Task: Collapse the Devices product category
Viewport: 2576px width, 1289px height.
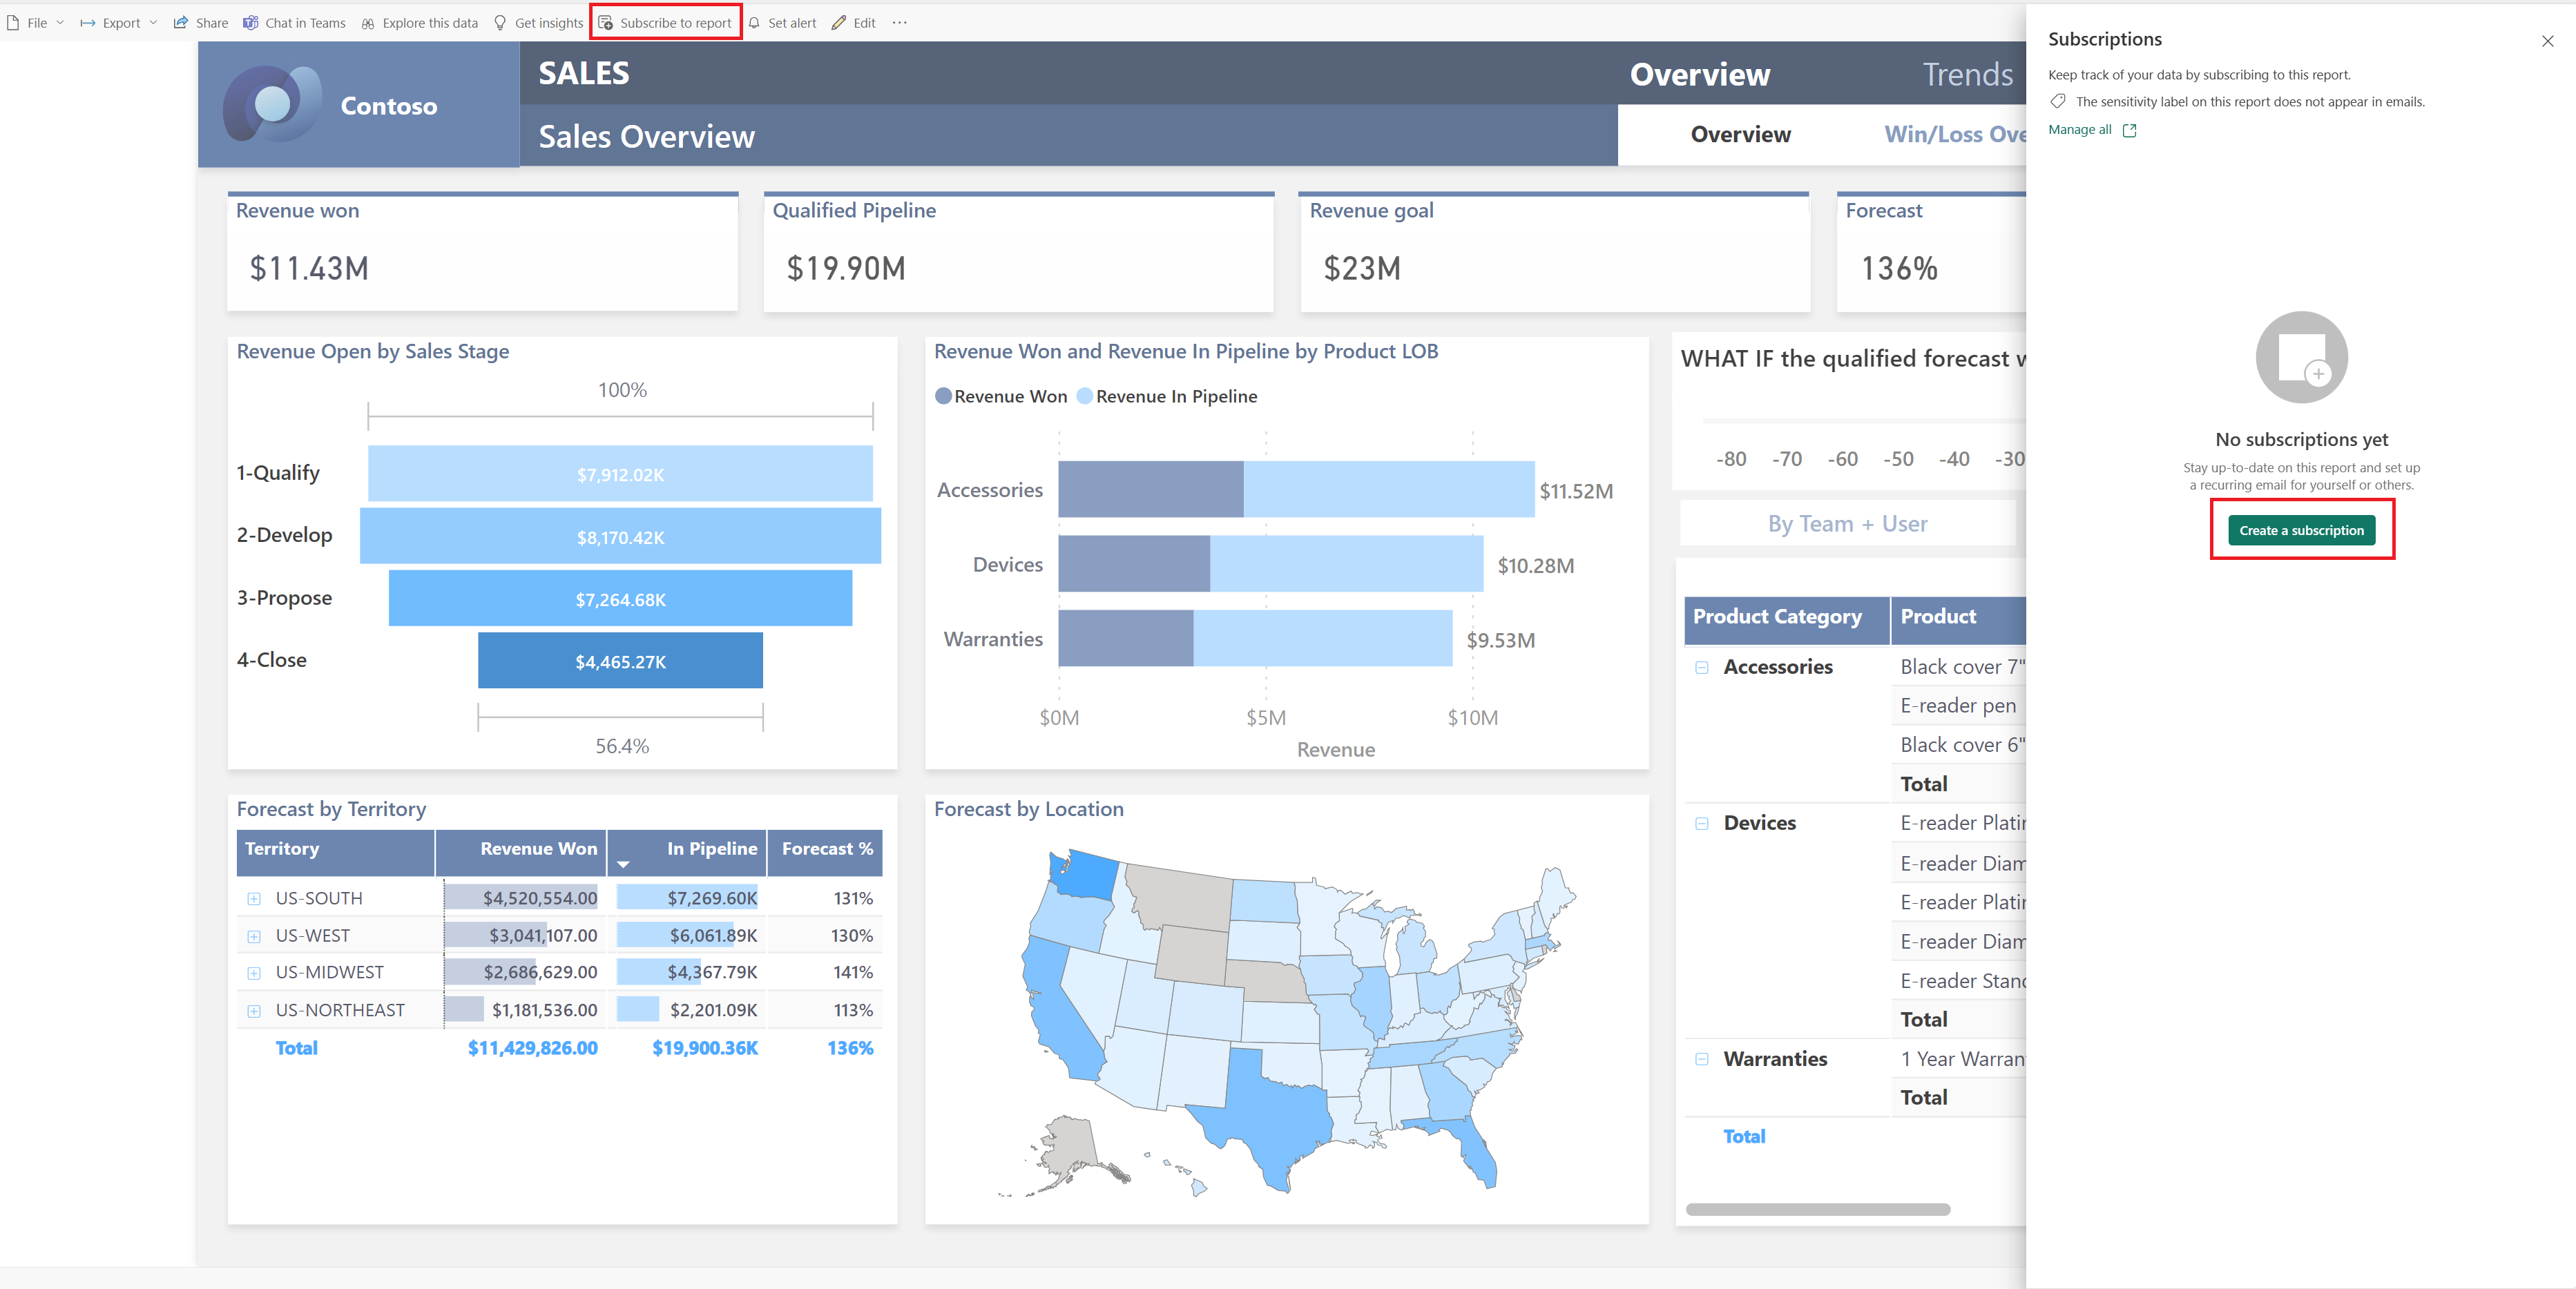Action: (1701, 824)
